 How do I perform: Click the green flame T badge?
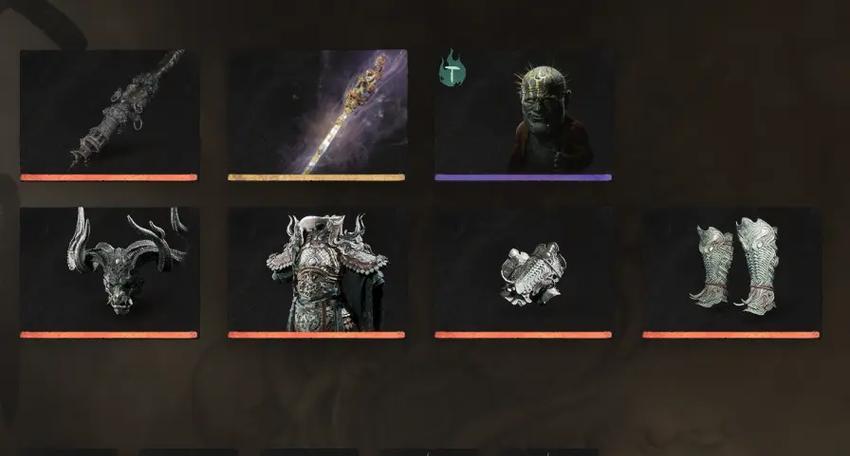point(453,68)
